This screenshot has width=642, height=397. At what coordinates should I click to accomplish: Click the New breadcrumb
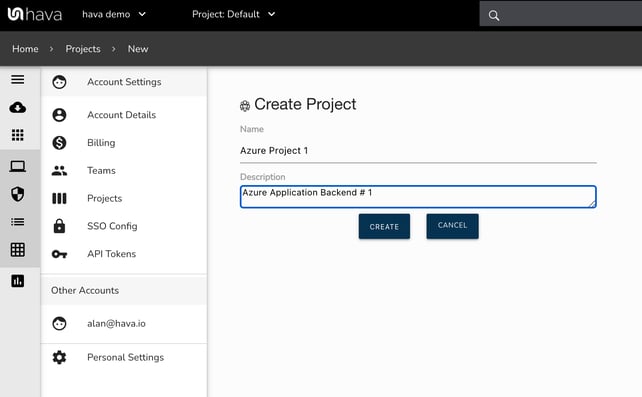pos(138,49)
